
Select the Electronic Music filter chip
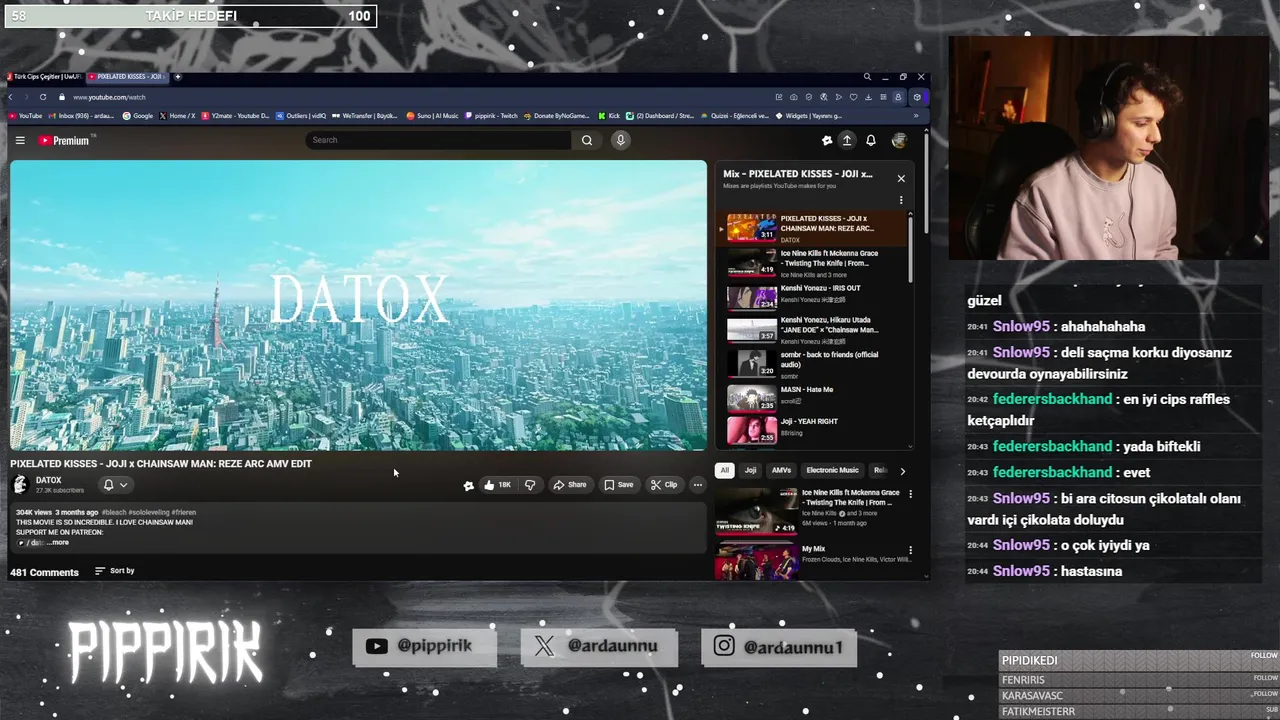pyautogui.click(x=832, y=470)
